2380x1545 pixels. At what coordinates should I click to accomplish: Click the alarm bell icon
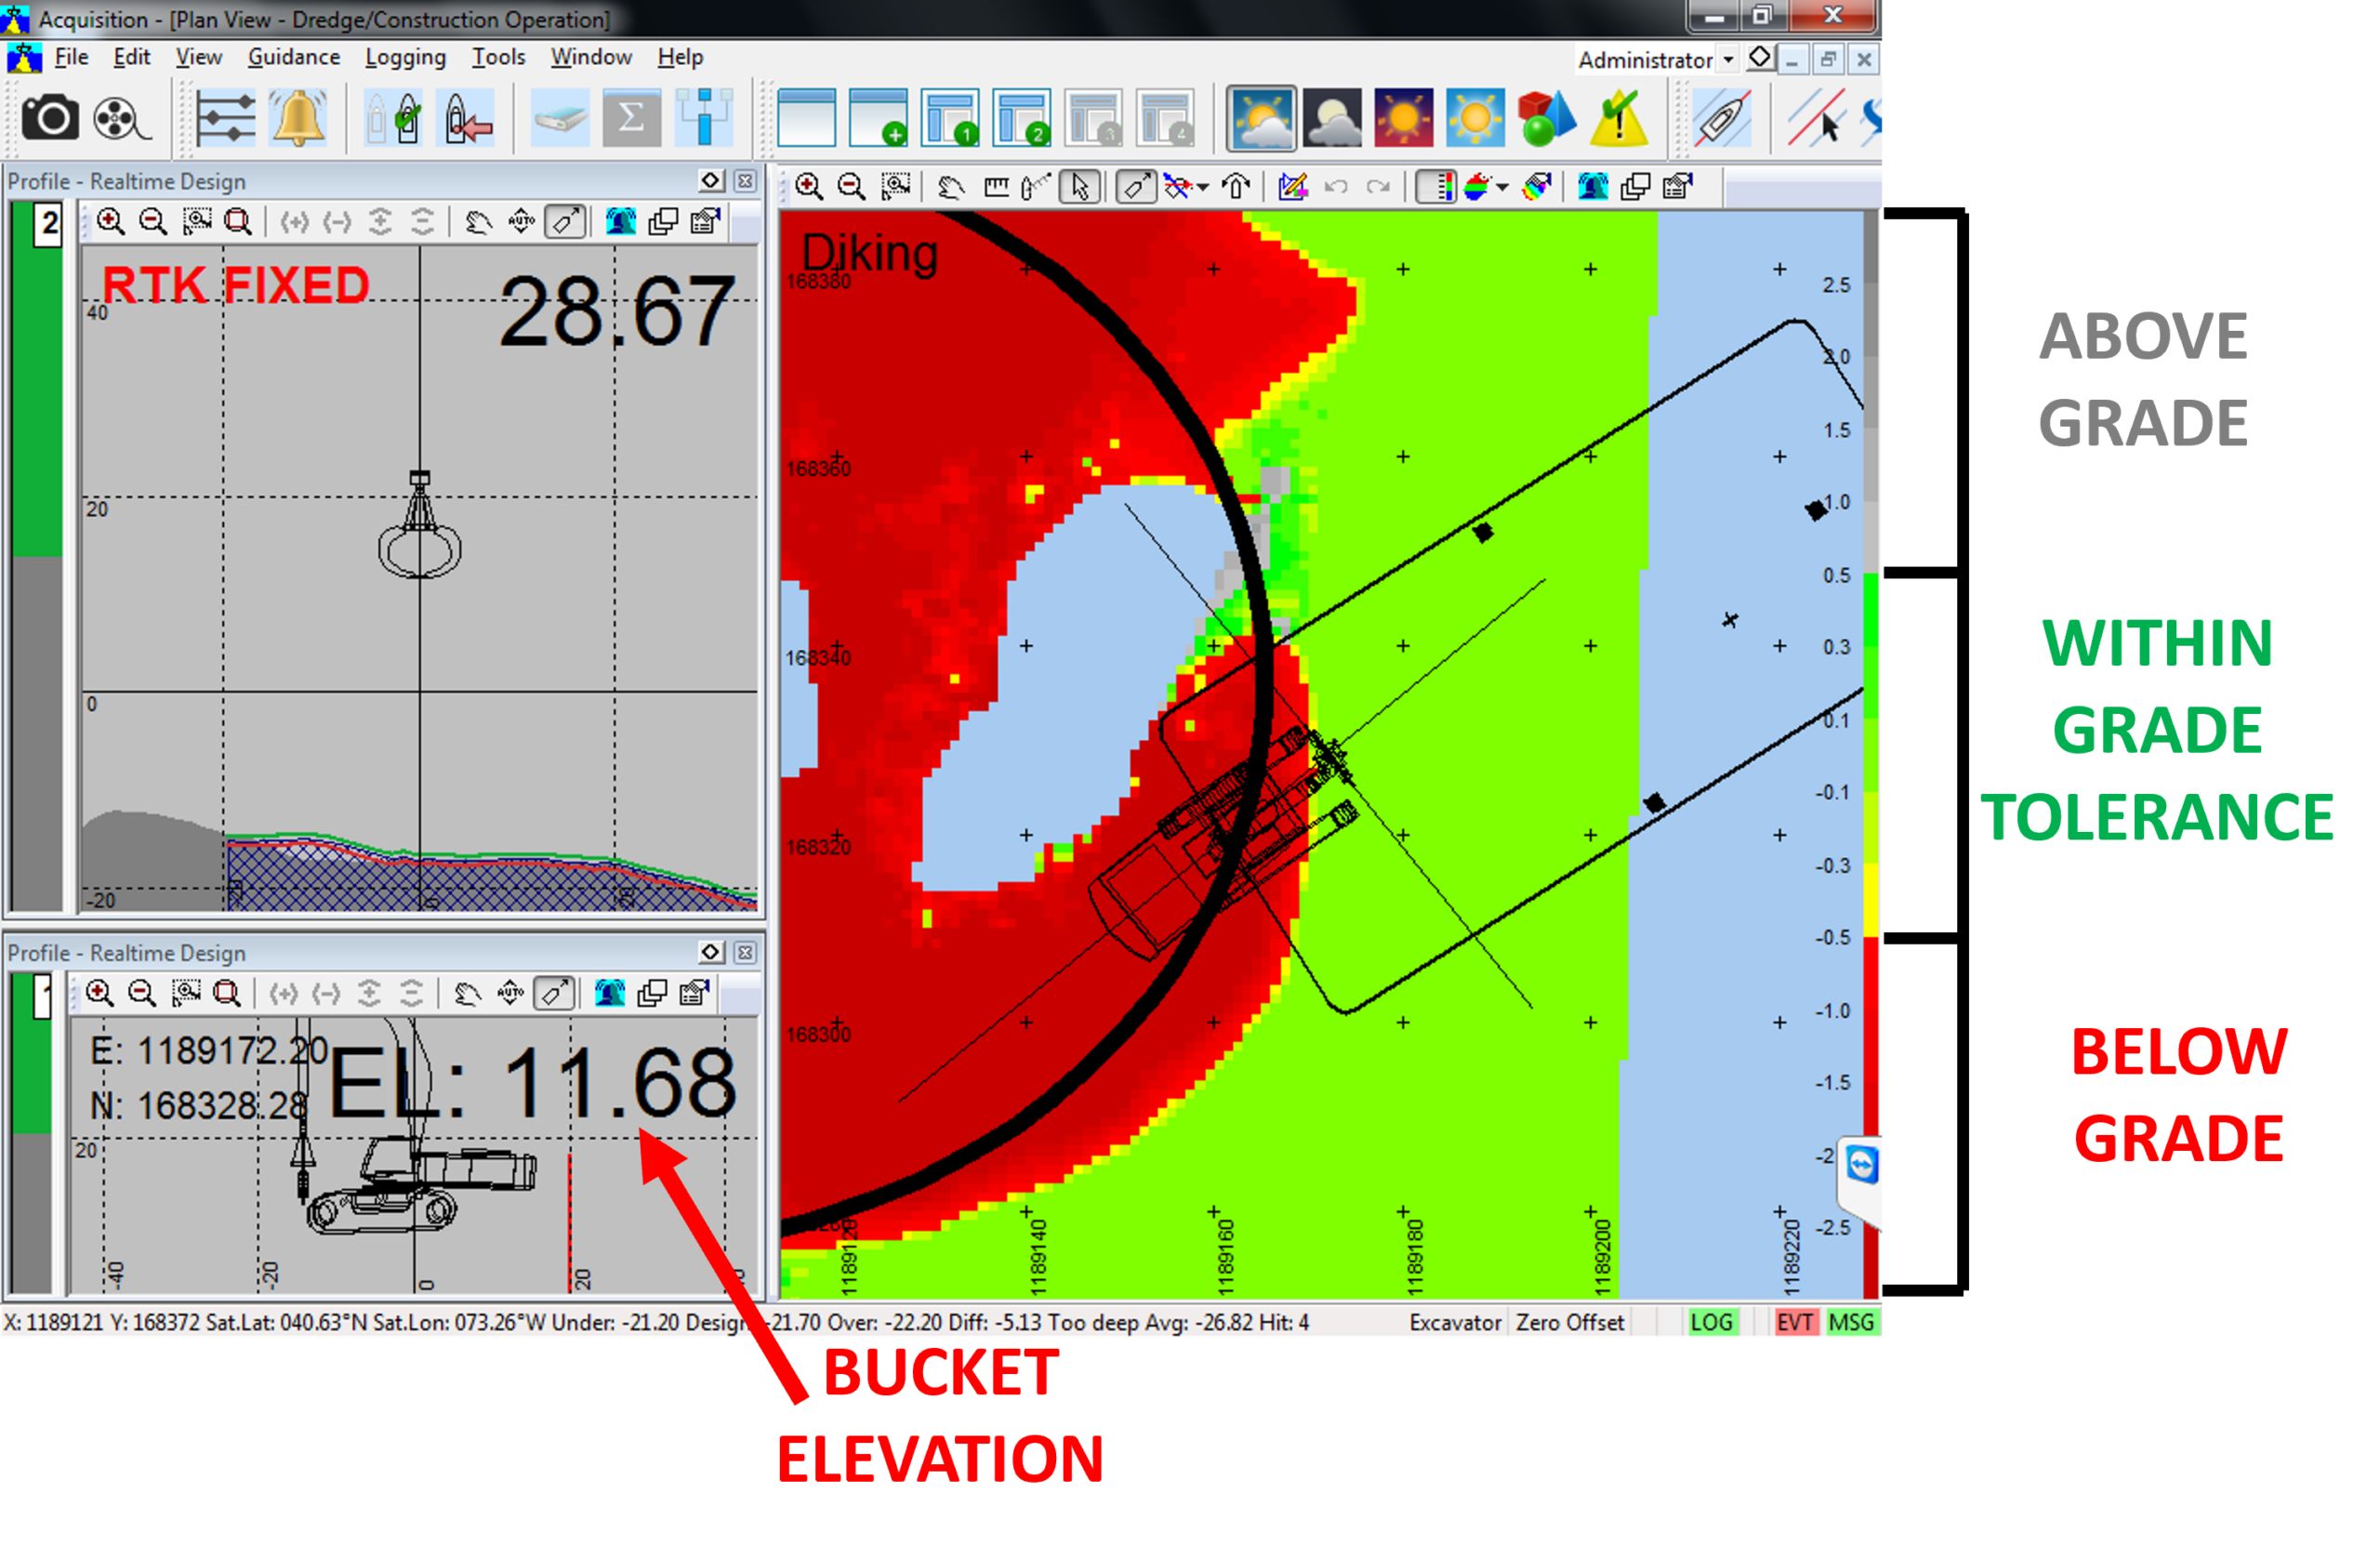tap(298, 118)
